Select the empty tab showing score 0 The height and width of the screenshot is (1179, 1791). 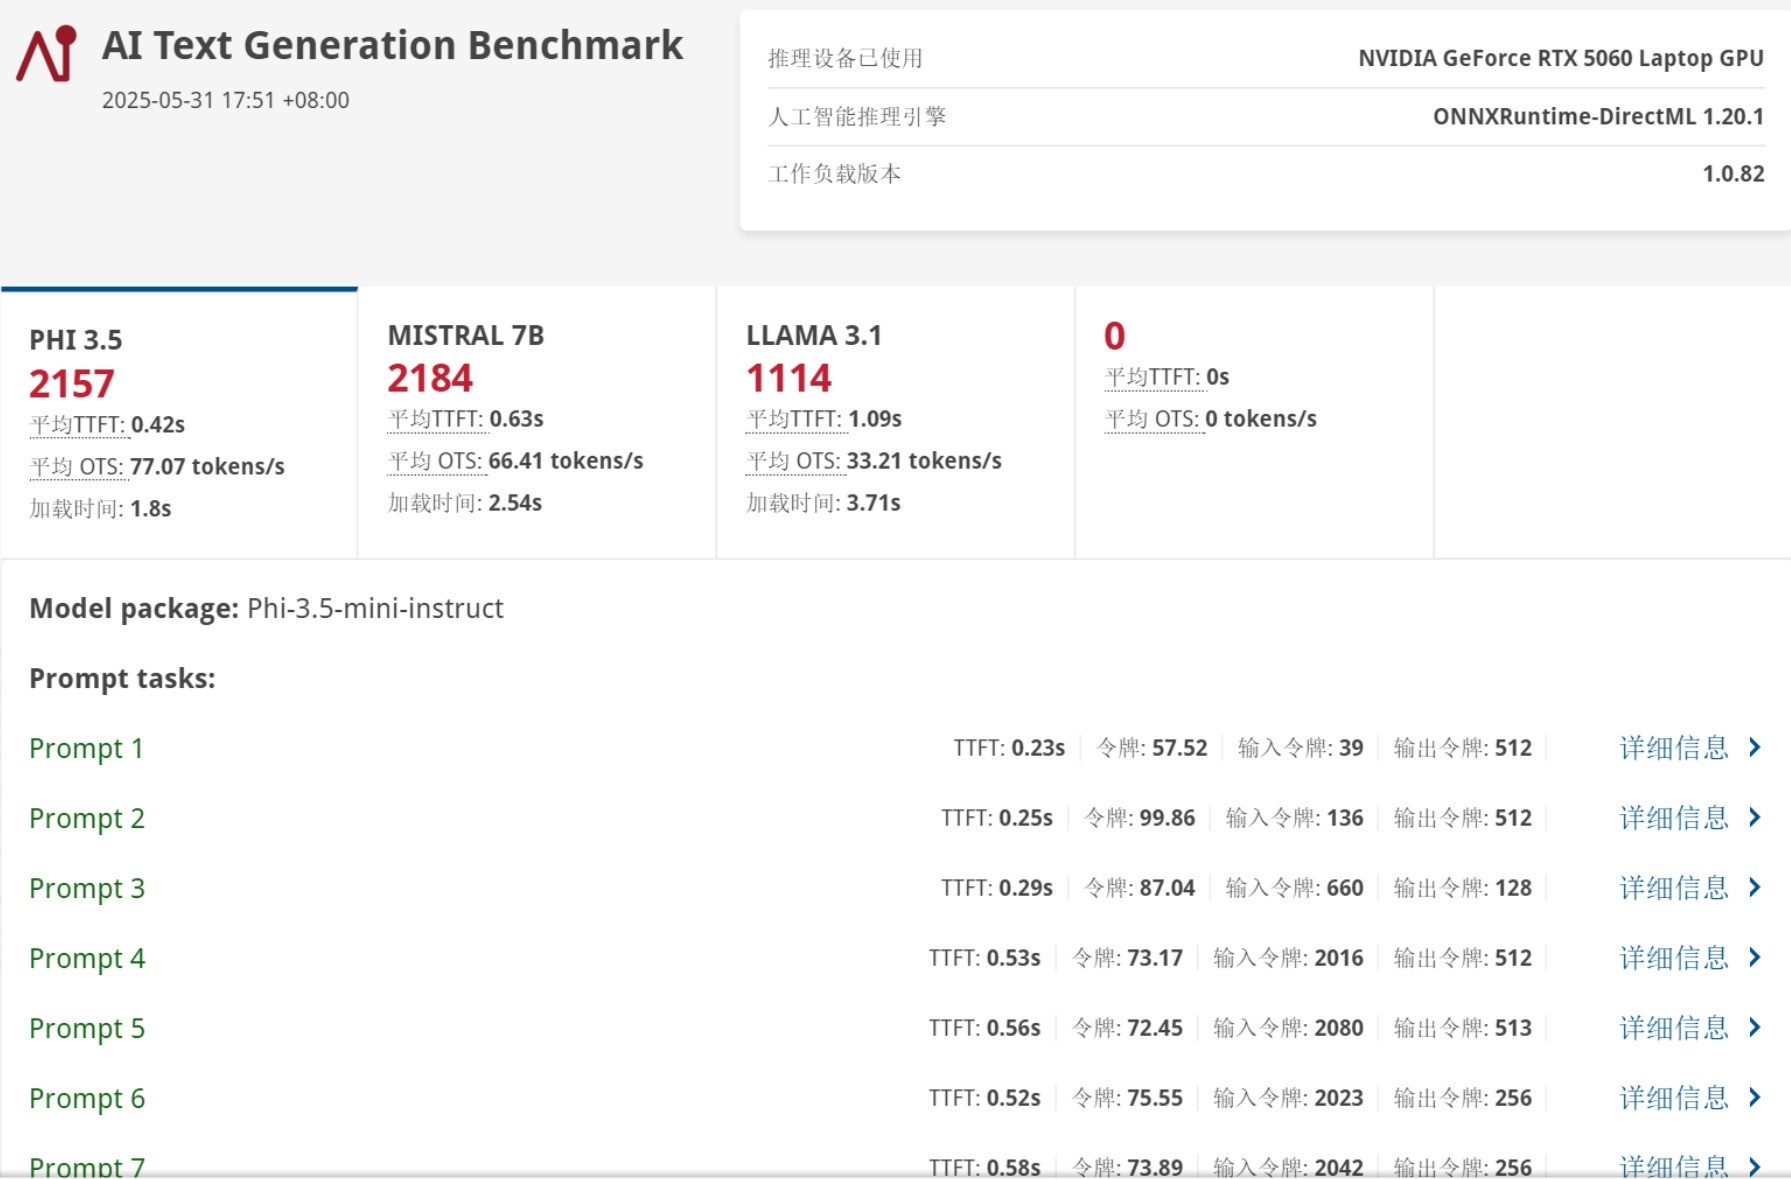(1253, 420)
